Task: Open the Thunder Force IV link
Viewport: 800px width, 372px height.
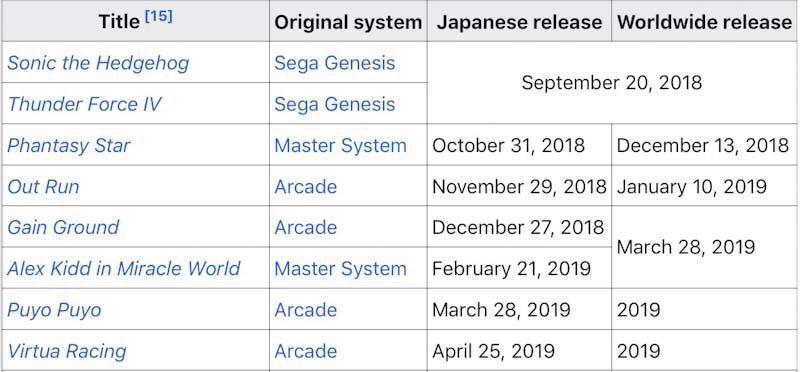Action: pyautogui.click(x=84, y=104)
